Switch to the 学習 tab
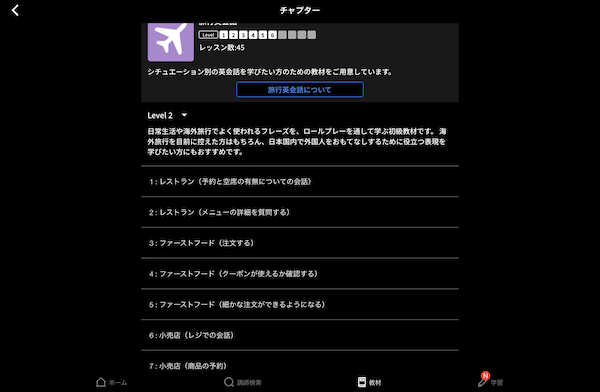This screenshot has width=600, height=392. (491, 382)
